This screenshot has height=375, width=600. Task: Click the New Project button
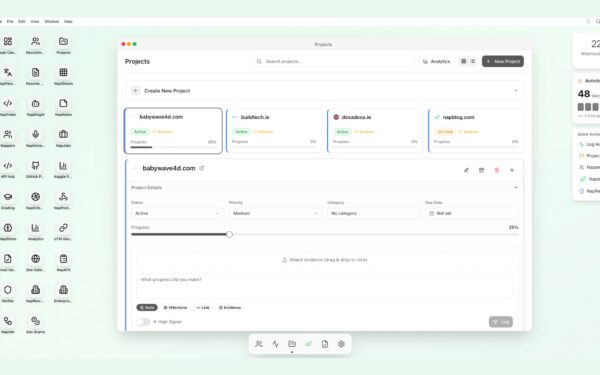(503, 61)
